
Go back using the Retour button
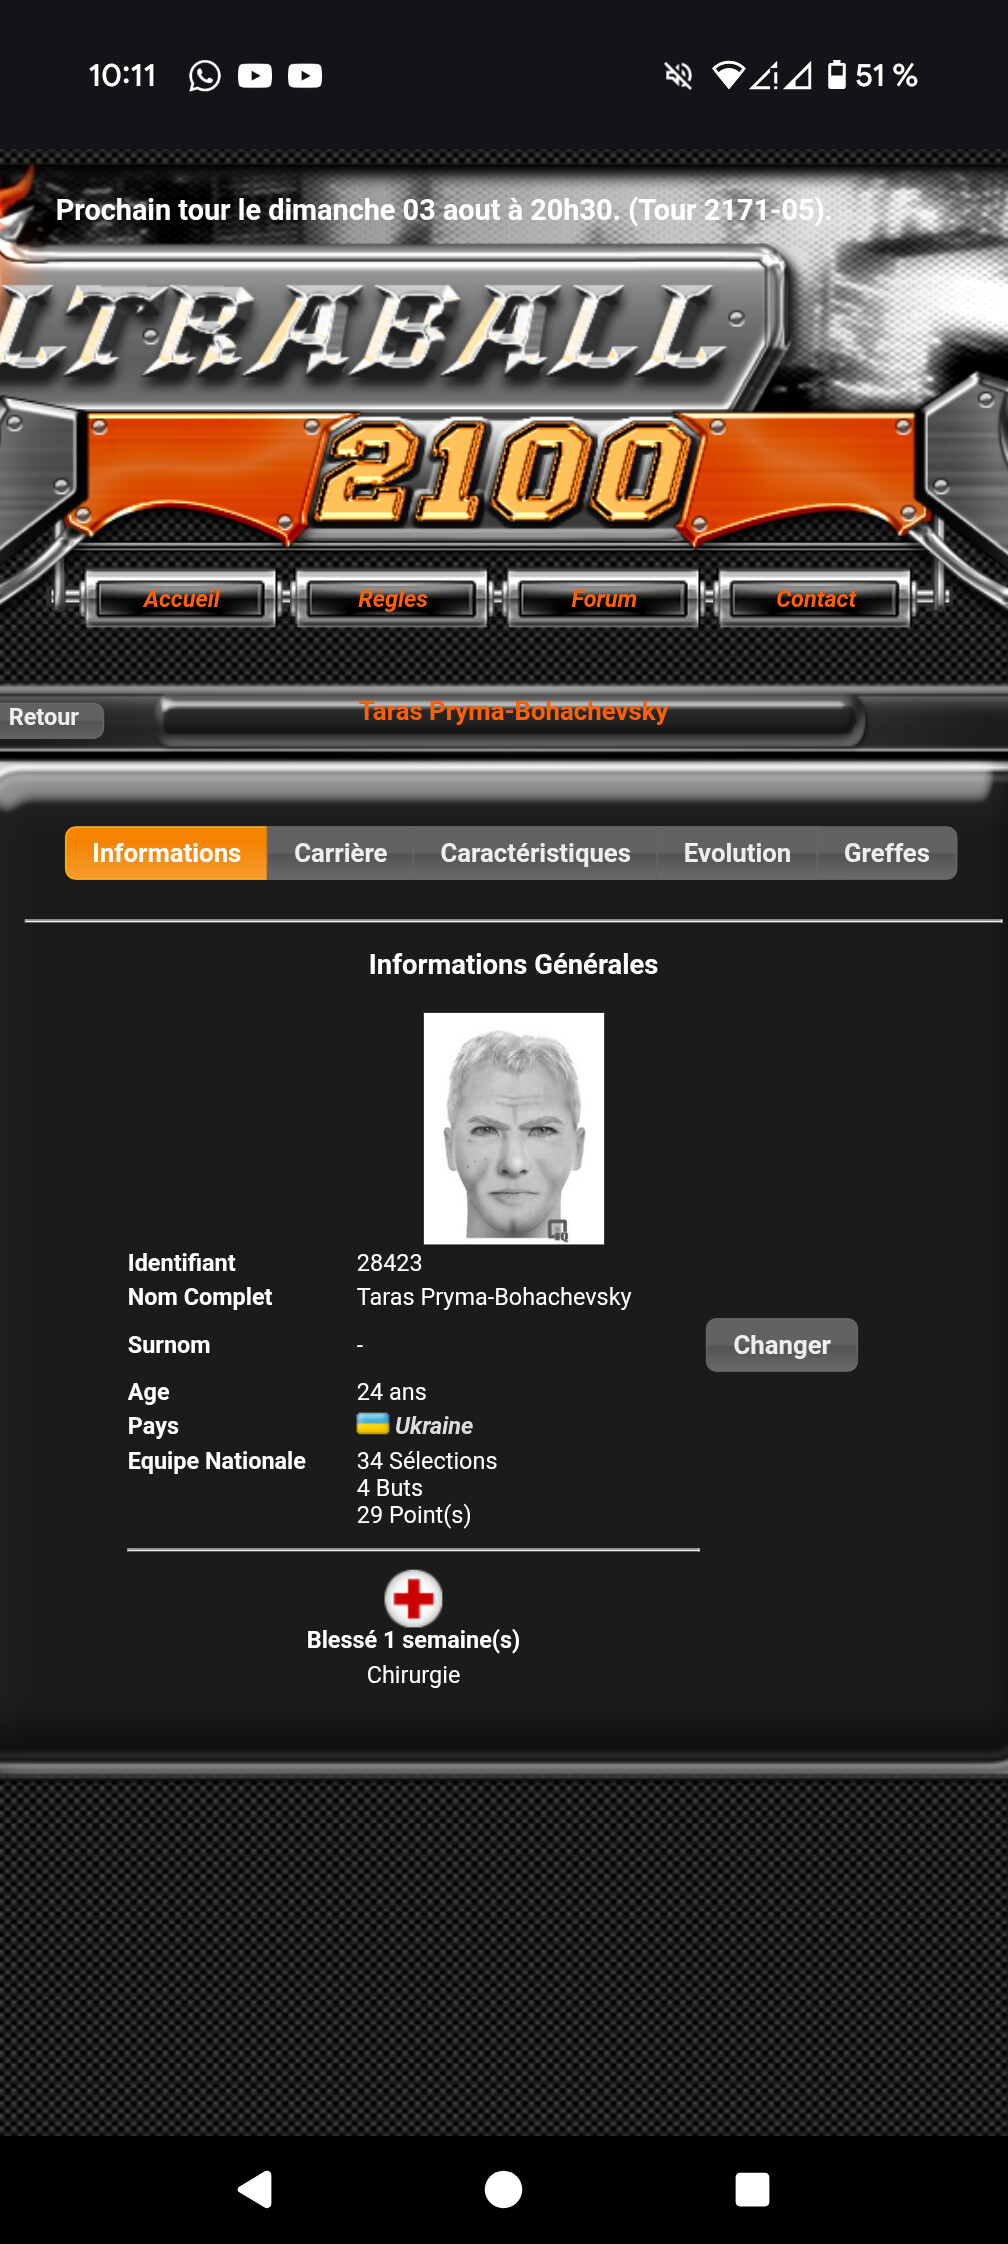coord(49,718)
